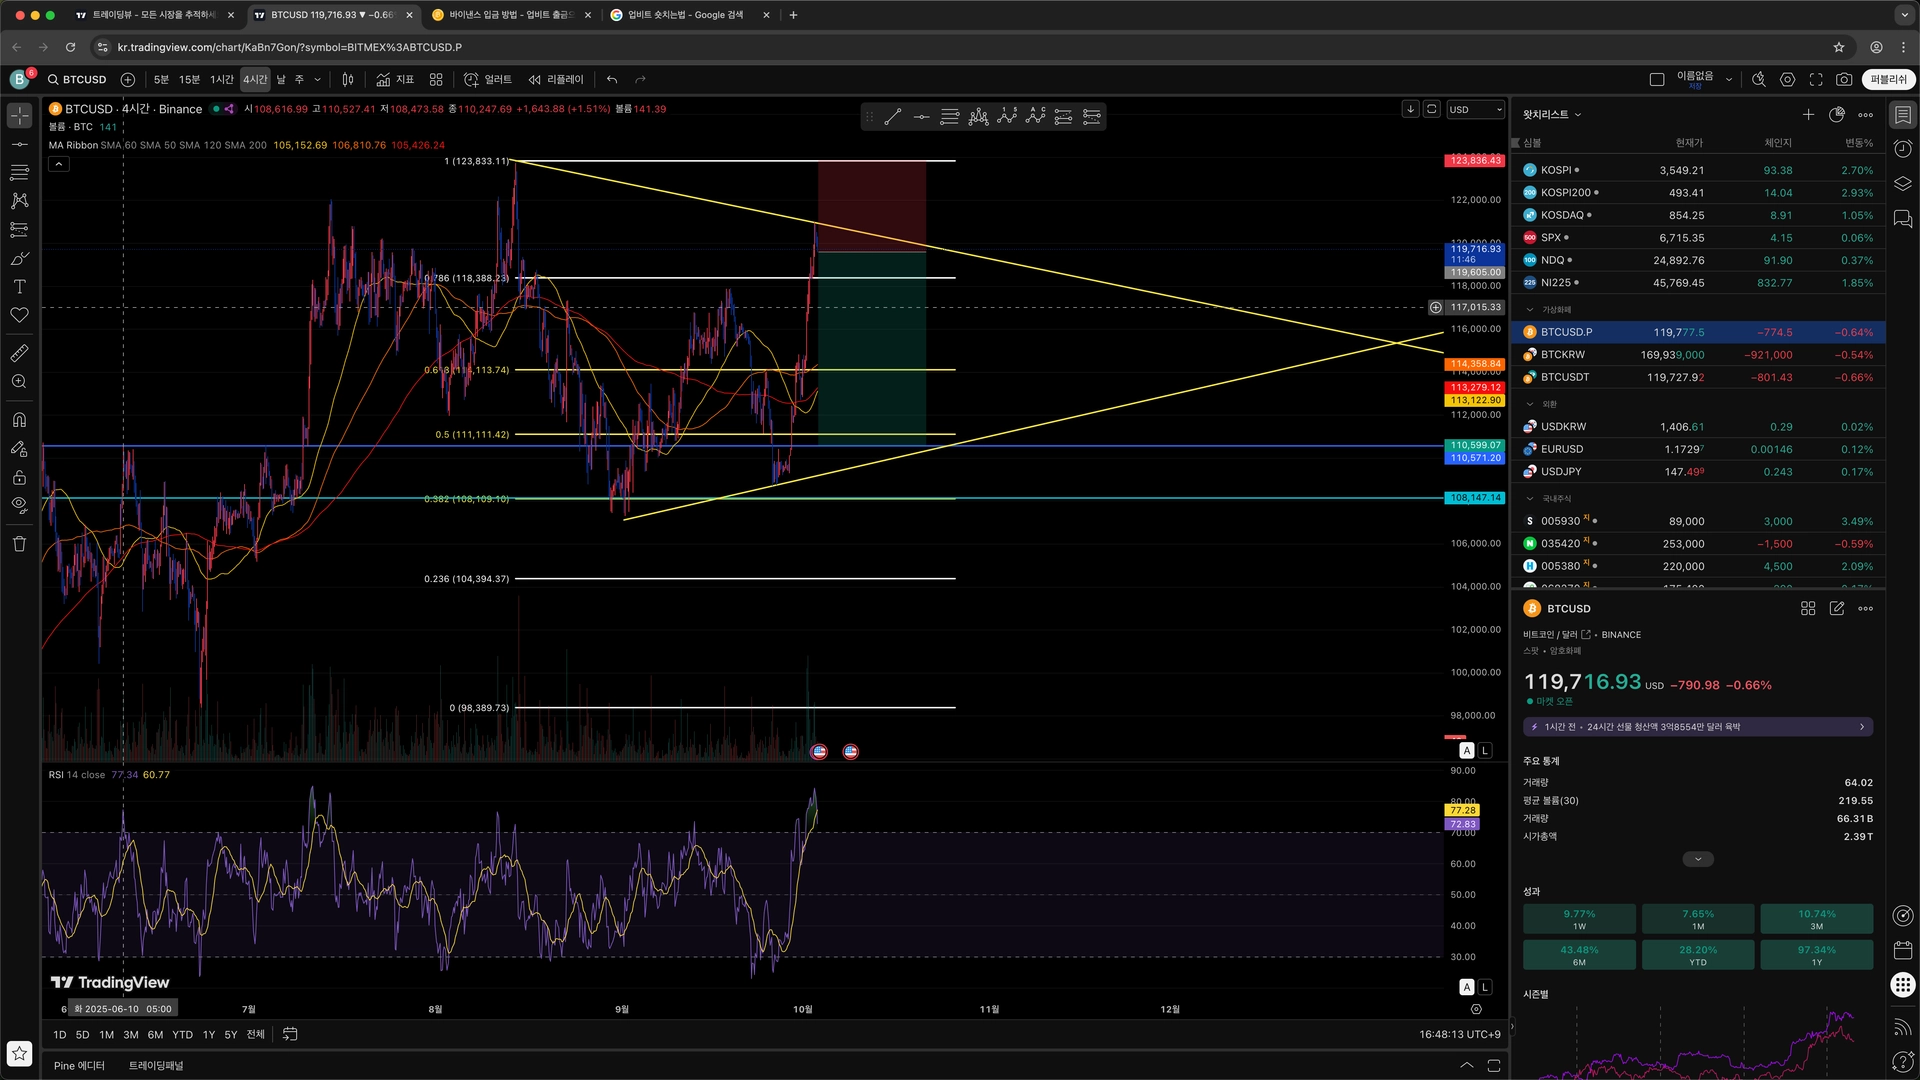The width and height of the screenshot is (1920, 1080).
Task: Toggle lock all drawings tool
Action: click(19, 477)
